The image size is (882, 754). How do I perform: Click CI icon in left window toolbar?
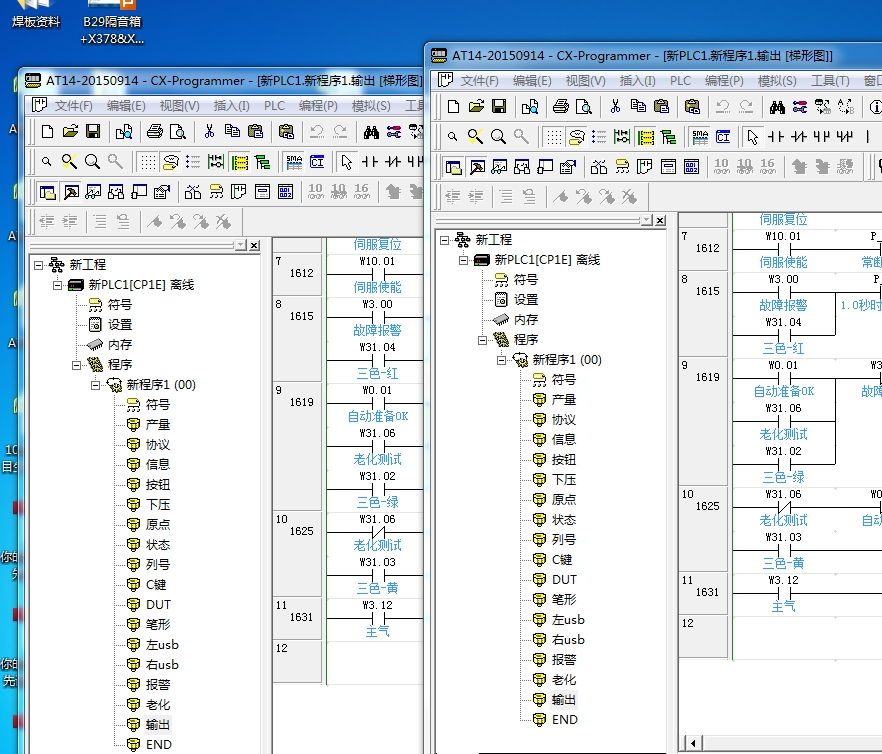click(317, 162)
